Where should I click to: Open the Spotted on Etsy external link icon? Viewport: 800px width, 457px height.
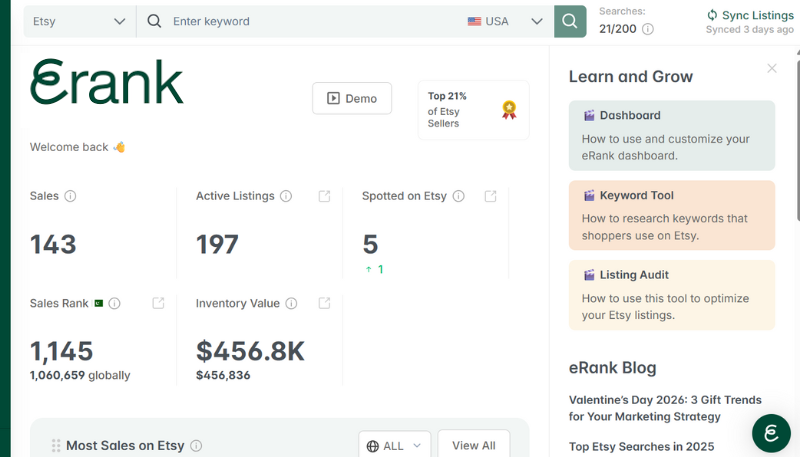(x=490, y=196)
